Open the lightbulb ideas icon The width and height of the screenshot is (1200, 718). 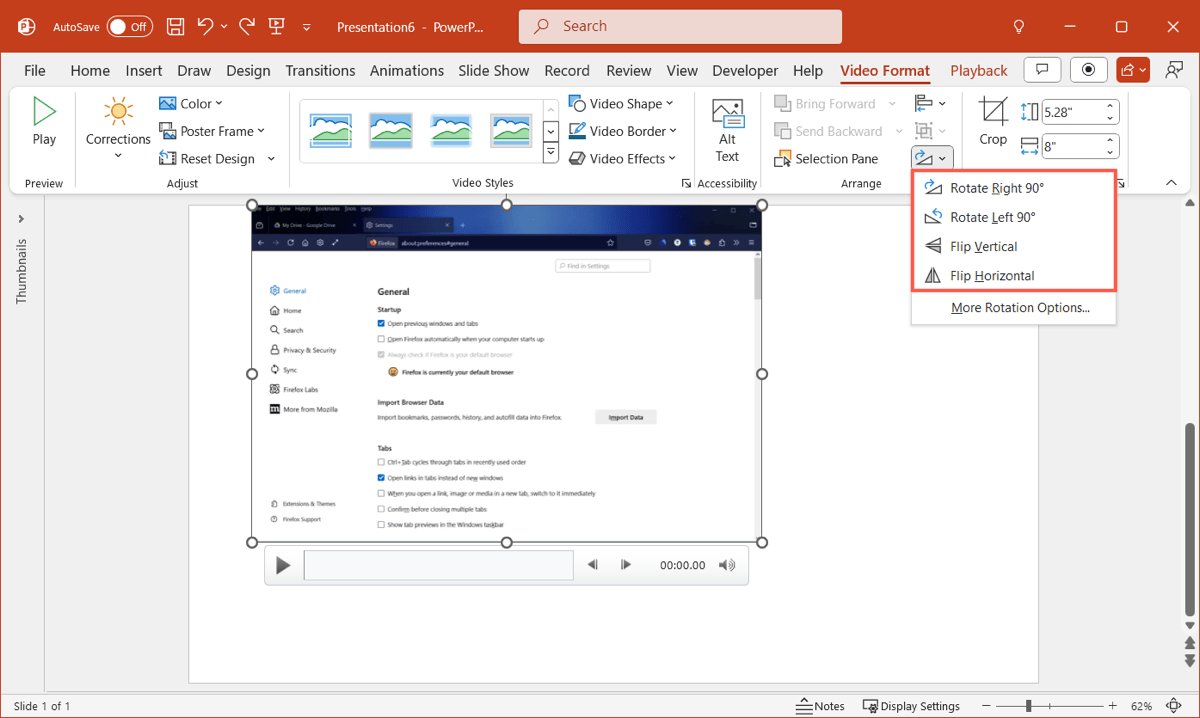(x=1019, y=27)
